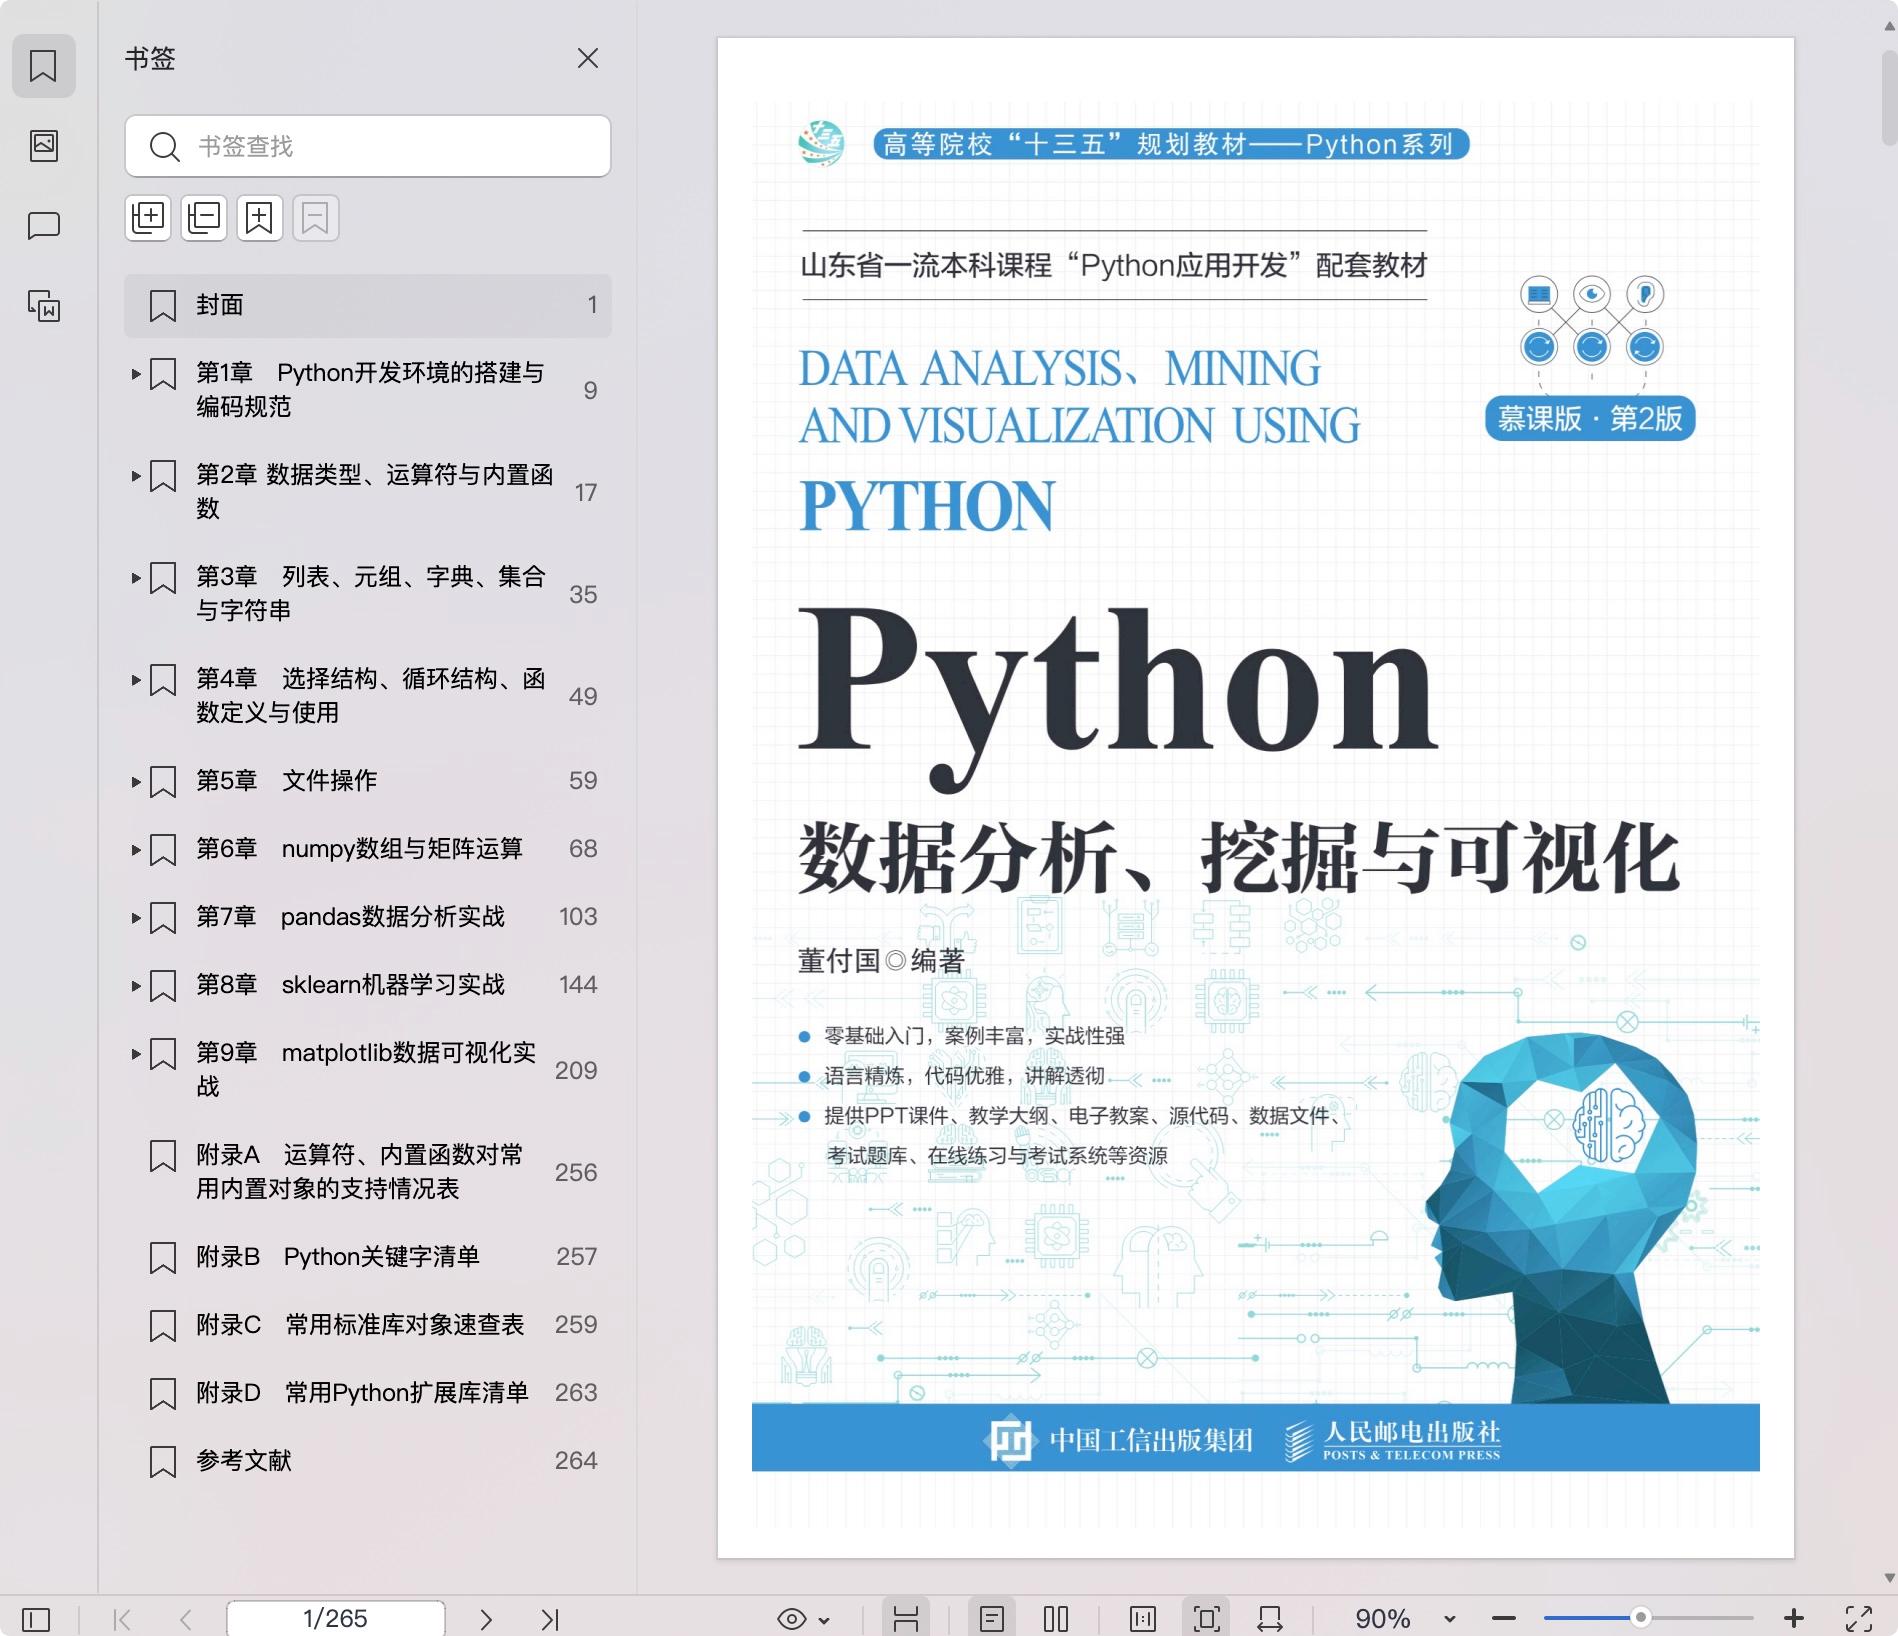Screen dimensions: 1898x1636
Task: Expand 第4章 选择结构 chapter
Action: [136, 680]
